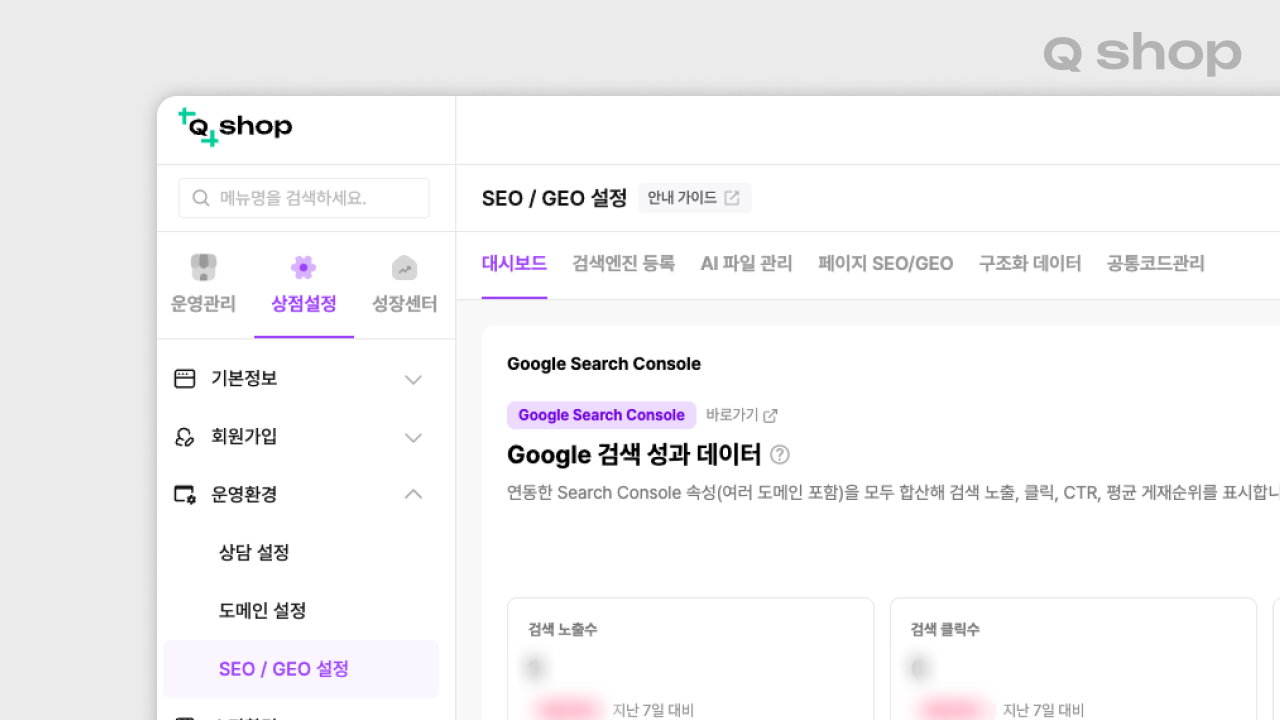The width and height of the screenshot is (1280, 720).
Task: Expand the 회원가입 menu chevron
Action: (x=413, y=438)
